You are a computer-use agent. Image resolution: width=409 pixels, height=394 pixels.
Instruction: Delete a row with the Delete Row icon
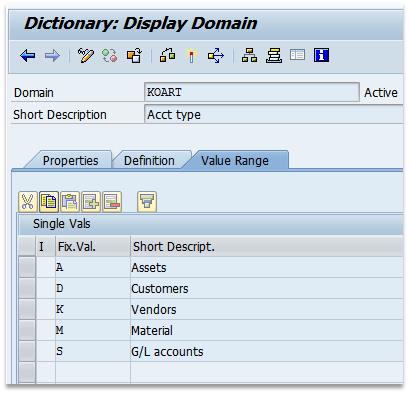coord(112,202)
